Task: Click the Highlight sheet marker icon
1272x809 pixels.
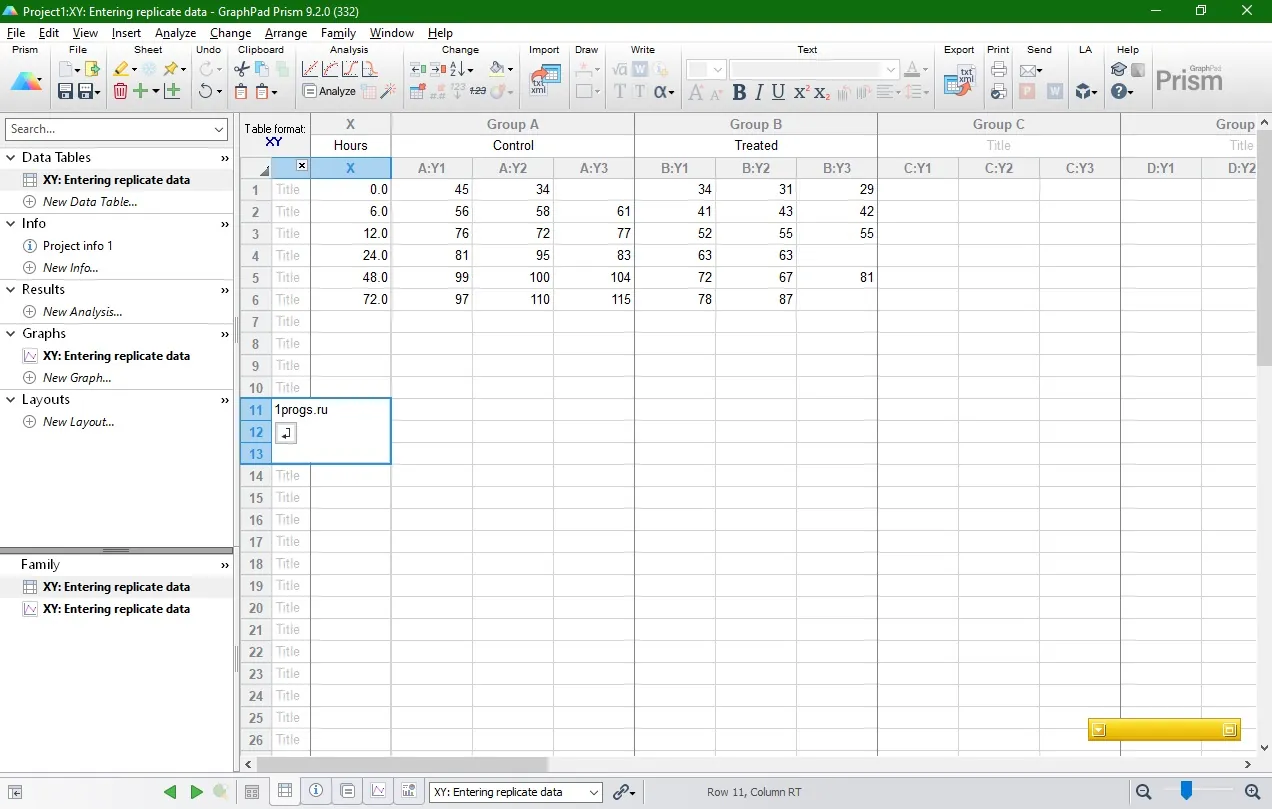Action: pos(120,69)
